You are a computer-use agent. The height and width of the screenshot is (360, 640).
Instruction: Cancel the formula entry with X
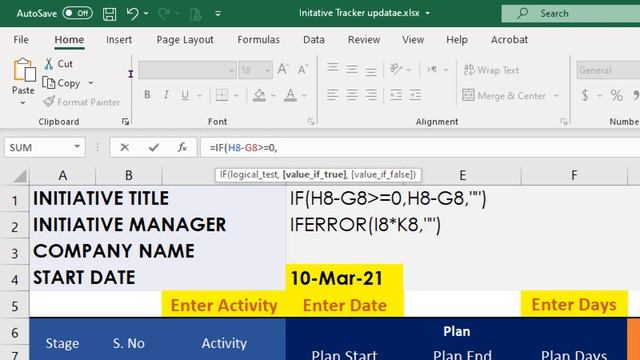(x=124, y=147)
